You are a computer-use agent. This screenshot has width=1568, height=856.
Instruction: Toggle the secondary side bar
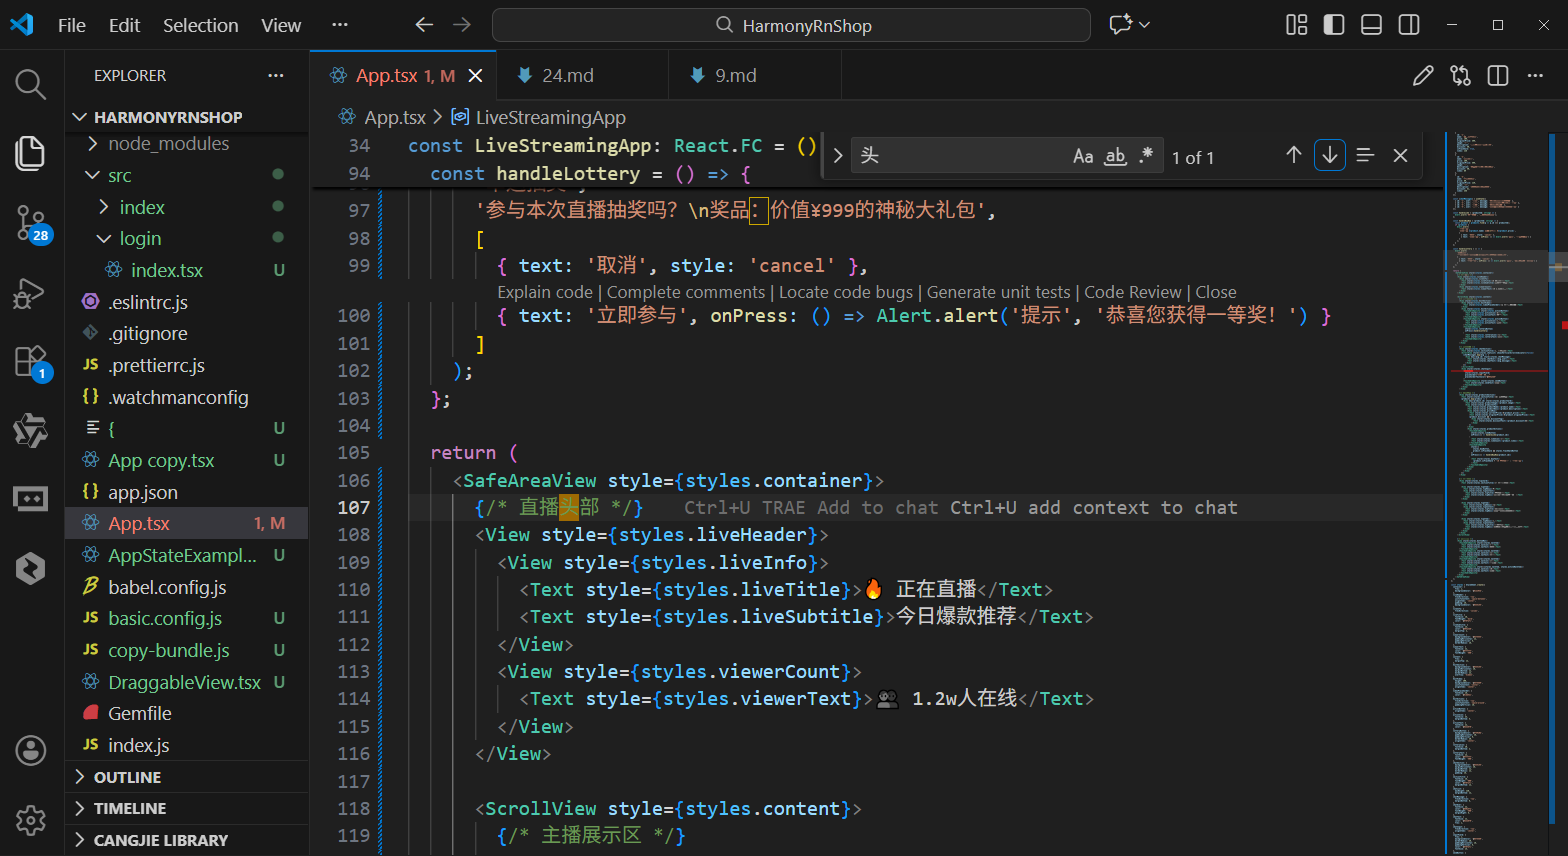[1409, 25]
